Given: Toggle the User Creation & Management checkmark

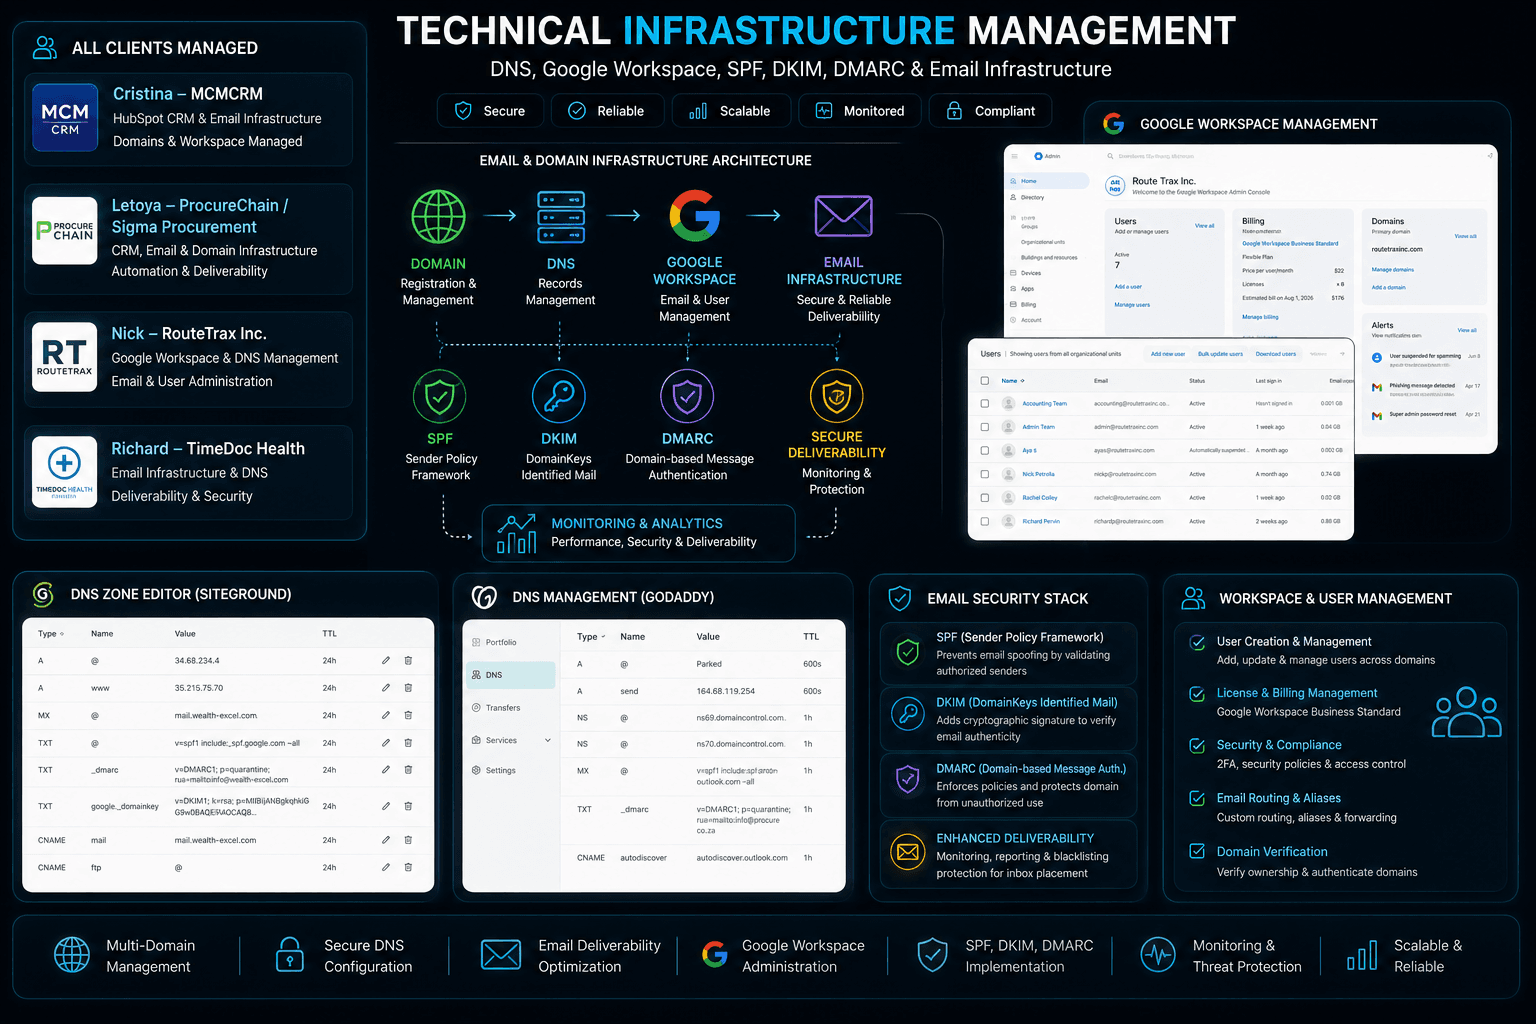Looking at the screenshot, I should tap(1197, 642).
